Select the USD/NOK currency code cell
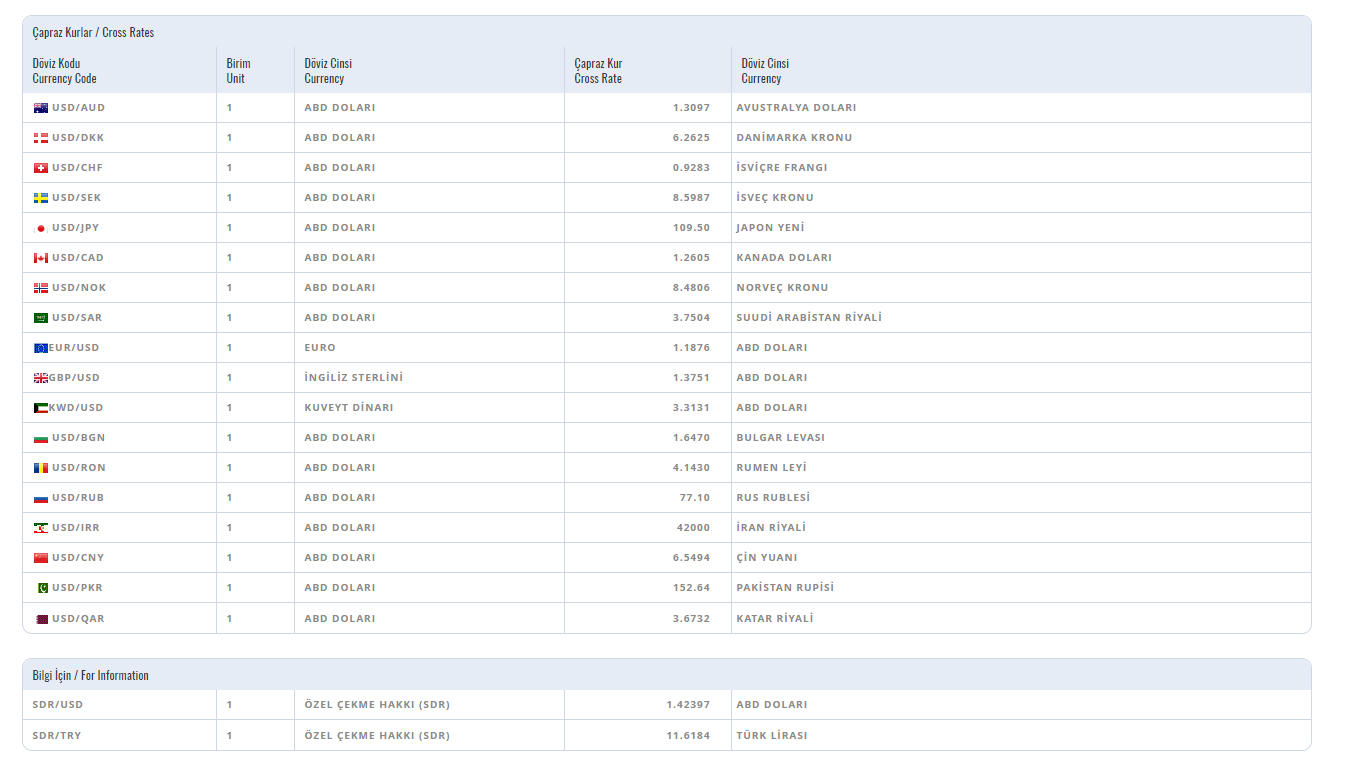 79,288
